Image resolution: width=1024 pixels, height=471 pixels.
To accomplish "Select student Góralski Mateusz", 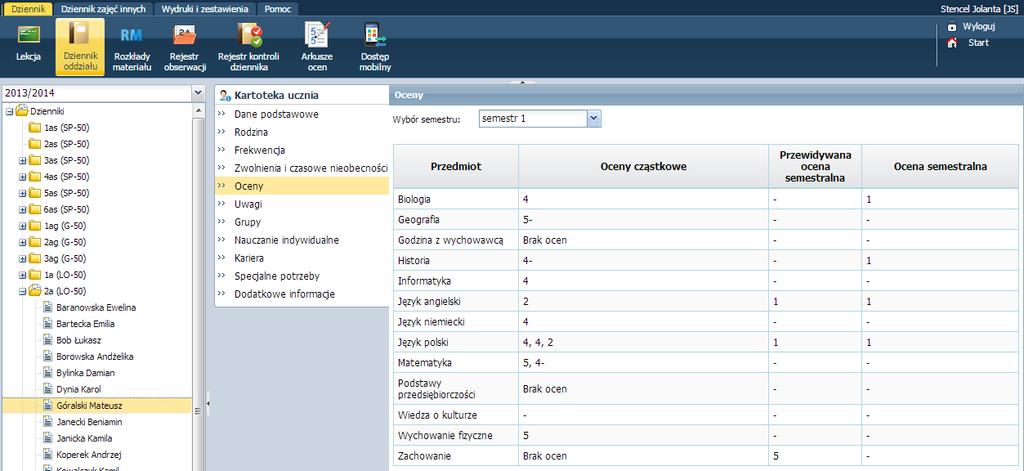I will (89, 405).
